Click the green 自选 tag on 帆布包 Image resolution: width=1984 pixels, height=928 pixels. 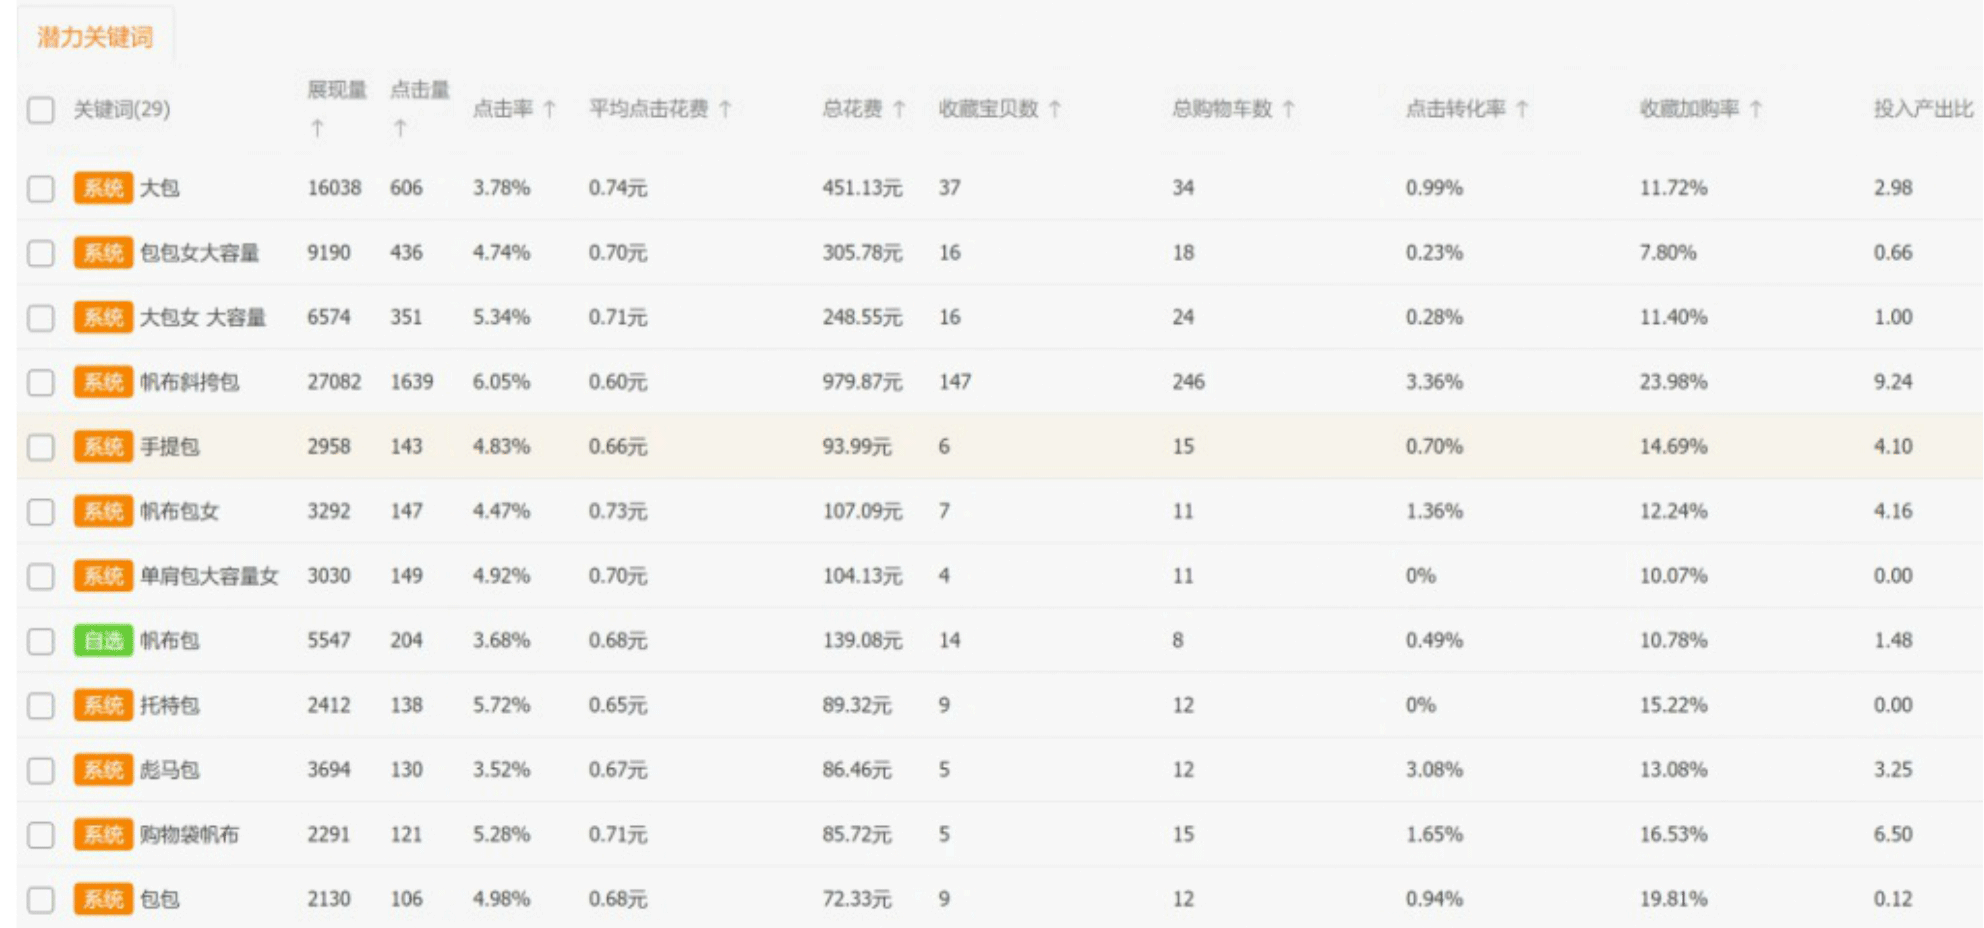pos(103,640)
